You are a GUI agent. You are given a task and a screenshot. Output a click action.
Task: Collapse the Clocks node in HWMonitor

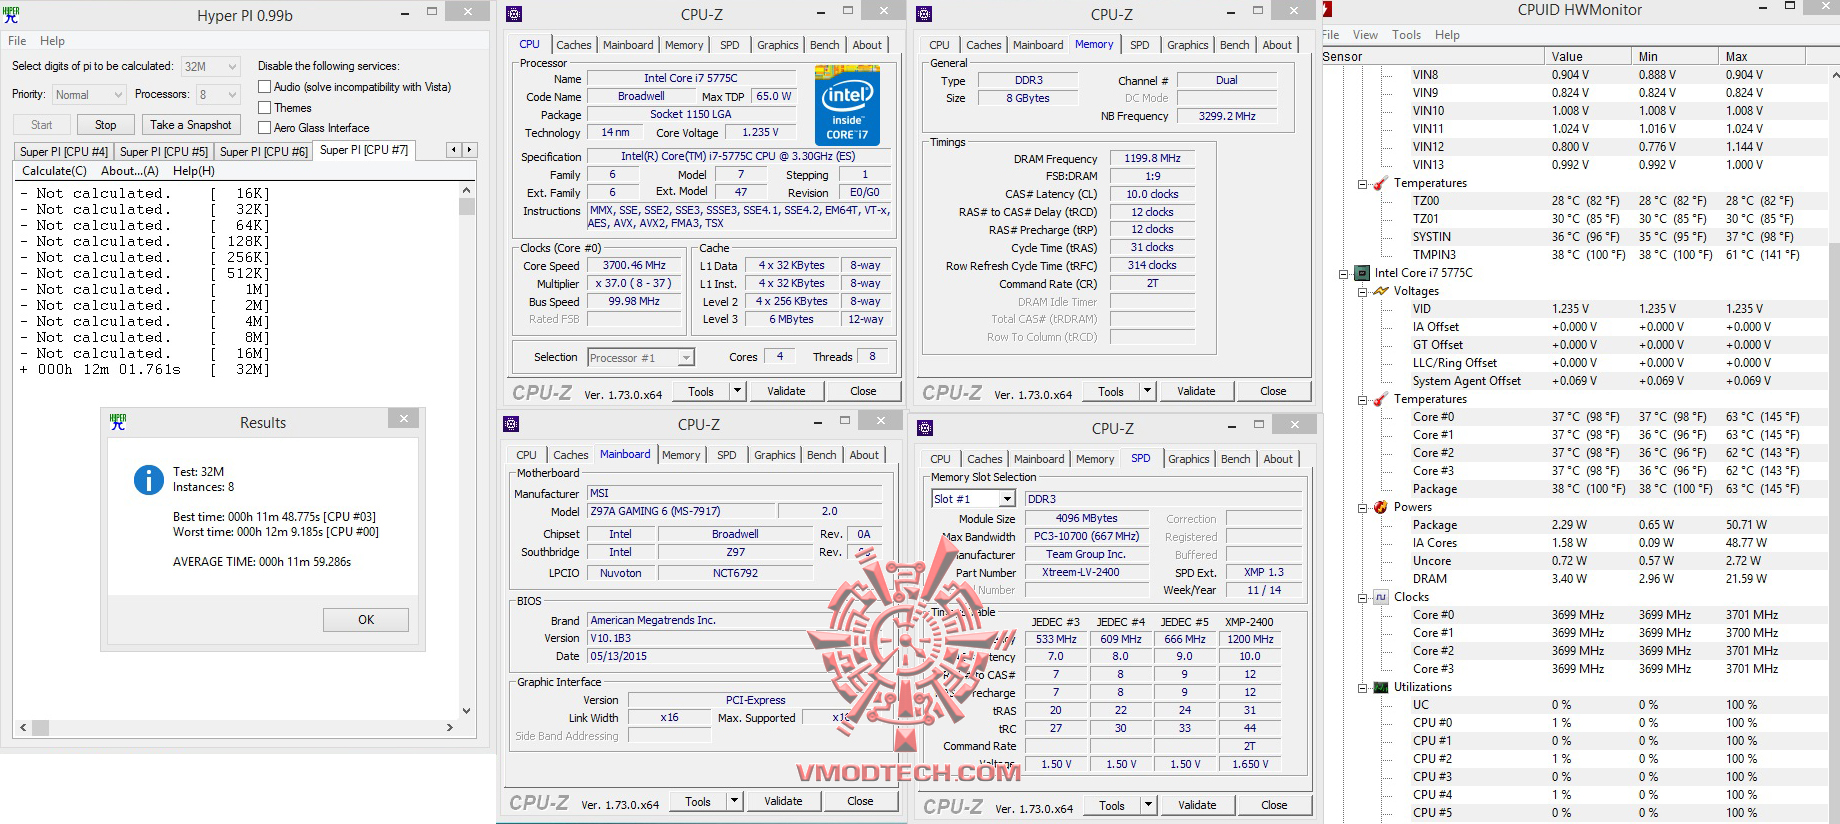click(x=1362, y=597)
